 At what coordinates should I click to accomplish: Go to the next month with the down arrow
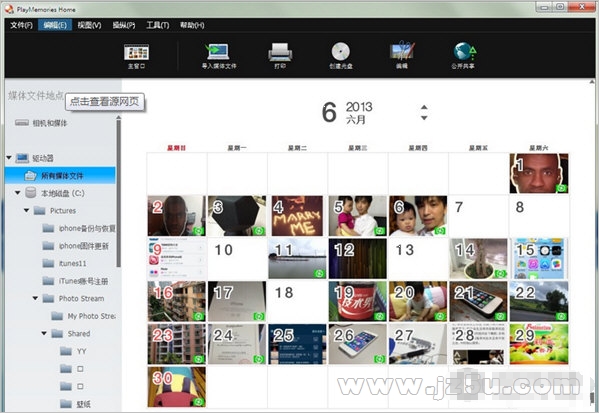coord(424,118)
